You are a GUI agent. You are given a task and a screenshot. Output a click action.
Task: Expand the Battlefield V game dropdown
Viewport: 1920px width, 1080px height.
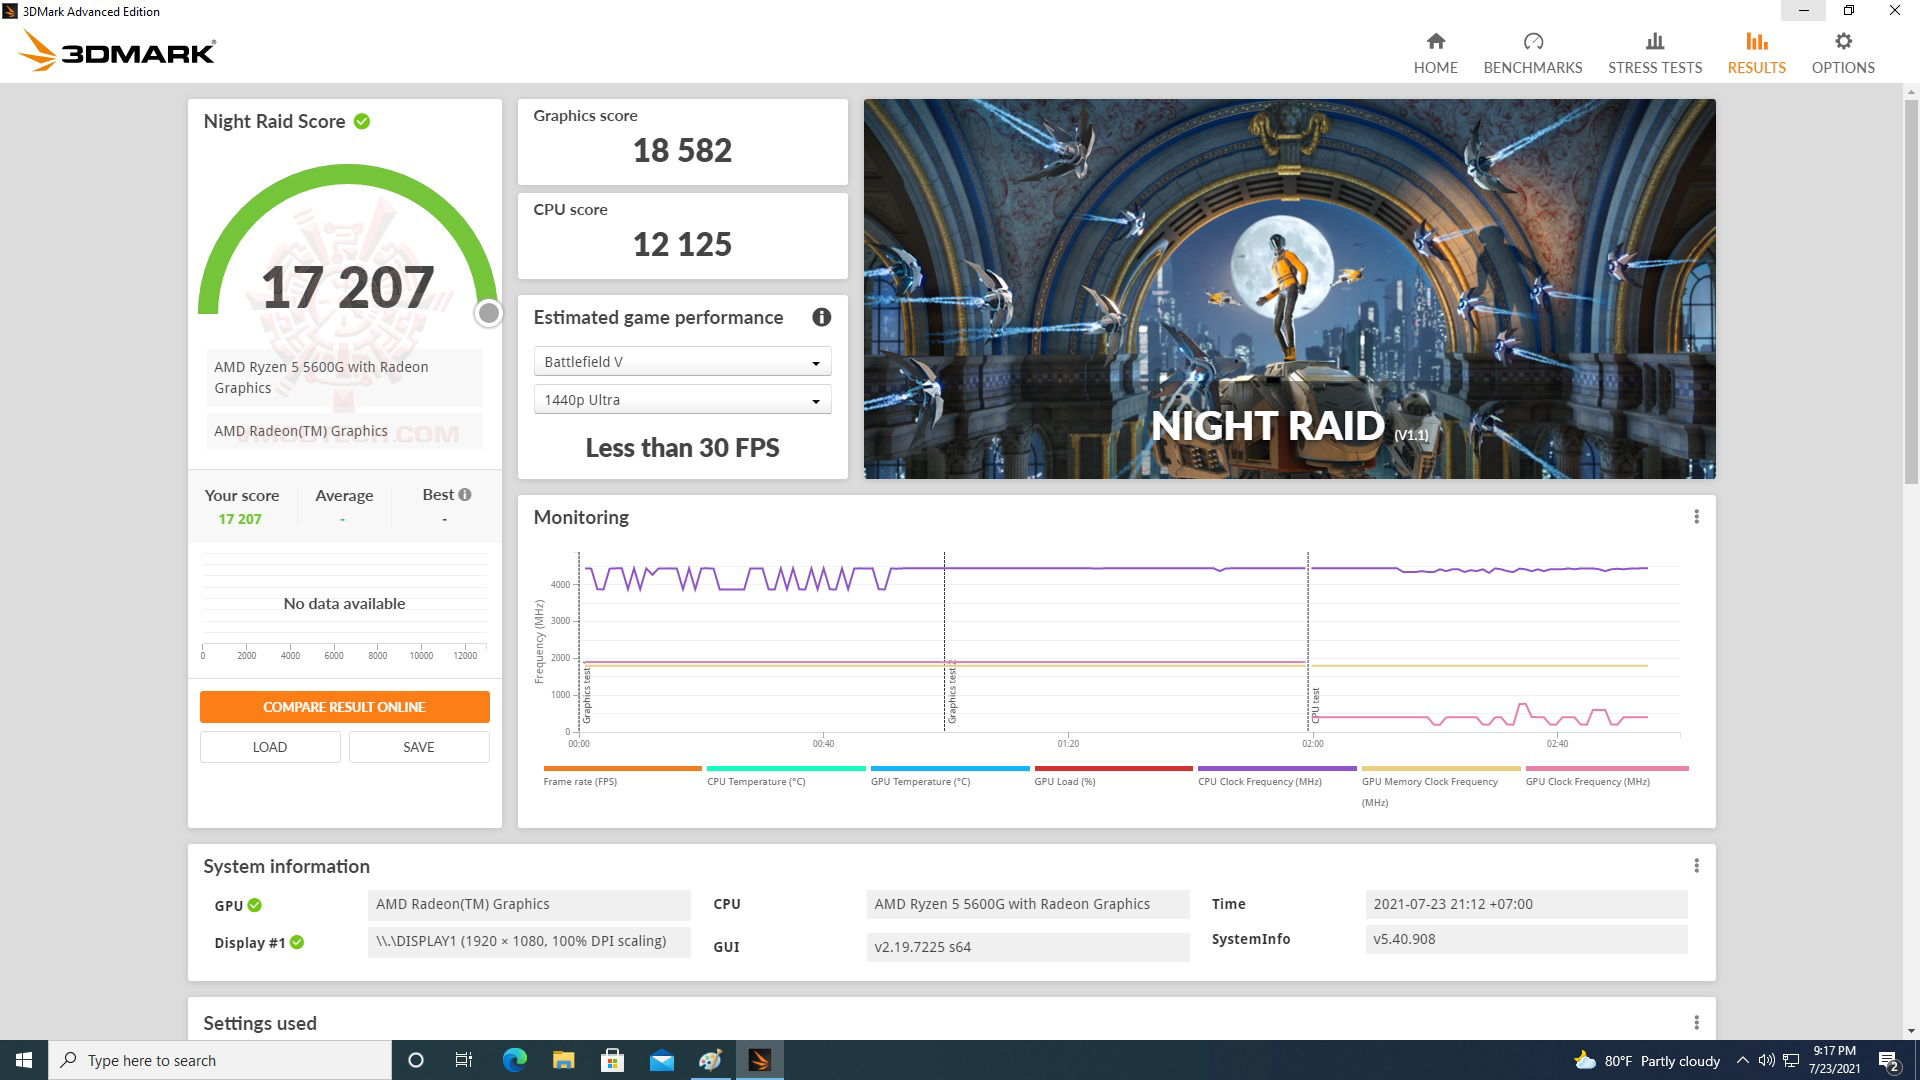point(682,362)
